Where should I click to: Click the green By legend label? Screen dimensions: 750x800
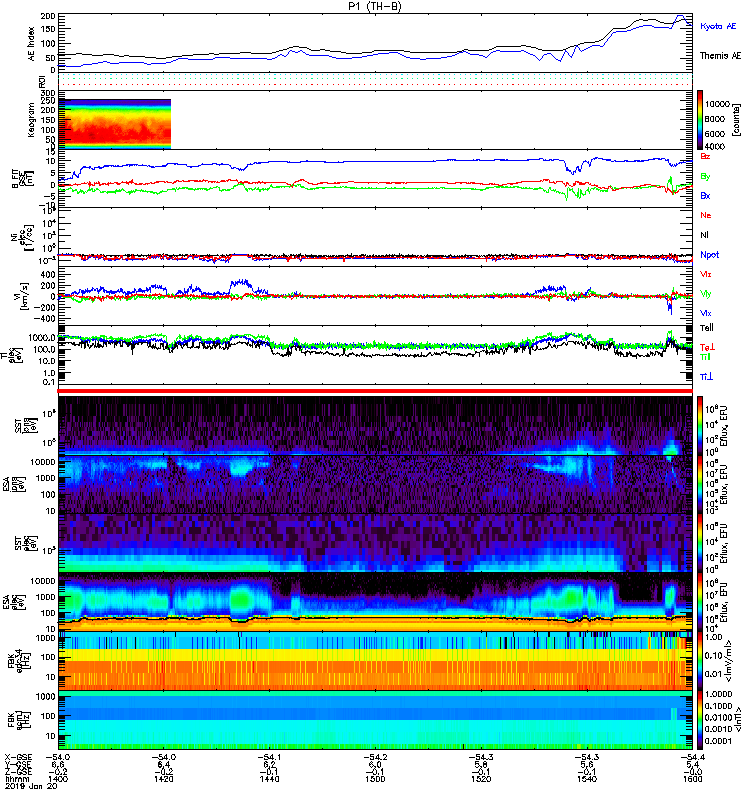tap(705, 177)
